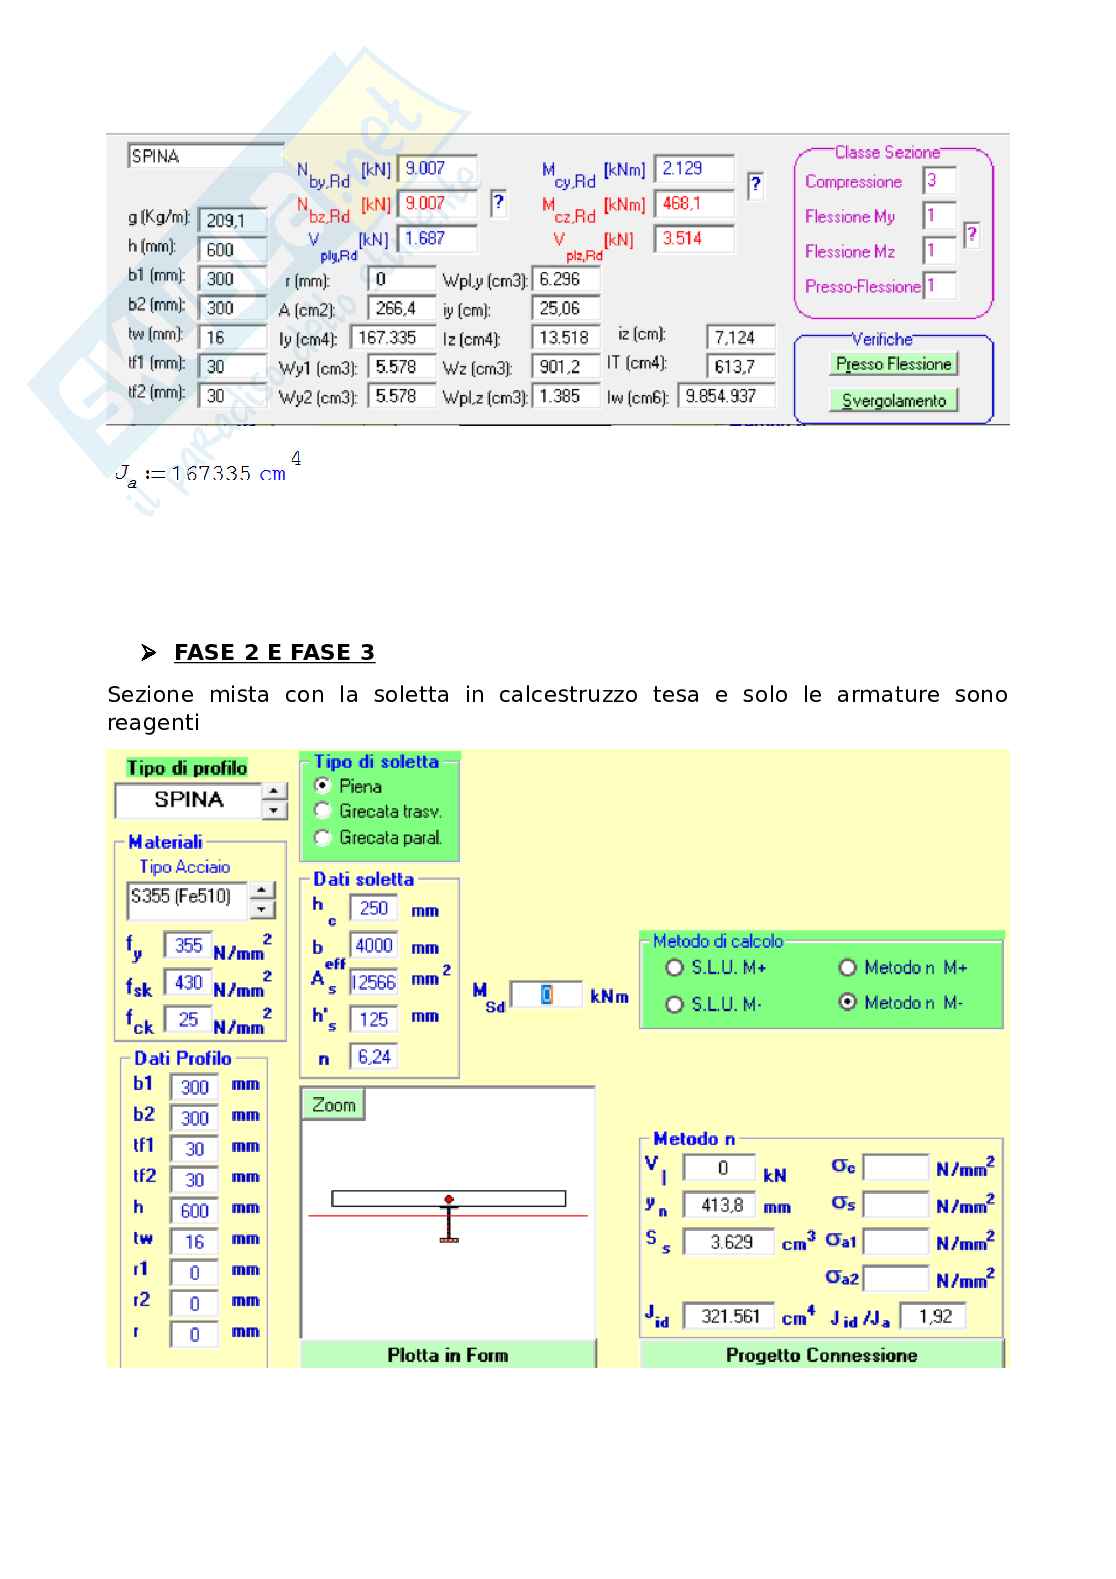Click down arrow of Tipo Acciaio selector

pyautogui.click(x=262, y=909)
